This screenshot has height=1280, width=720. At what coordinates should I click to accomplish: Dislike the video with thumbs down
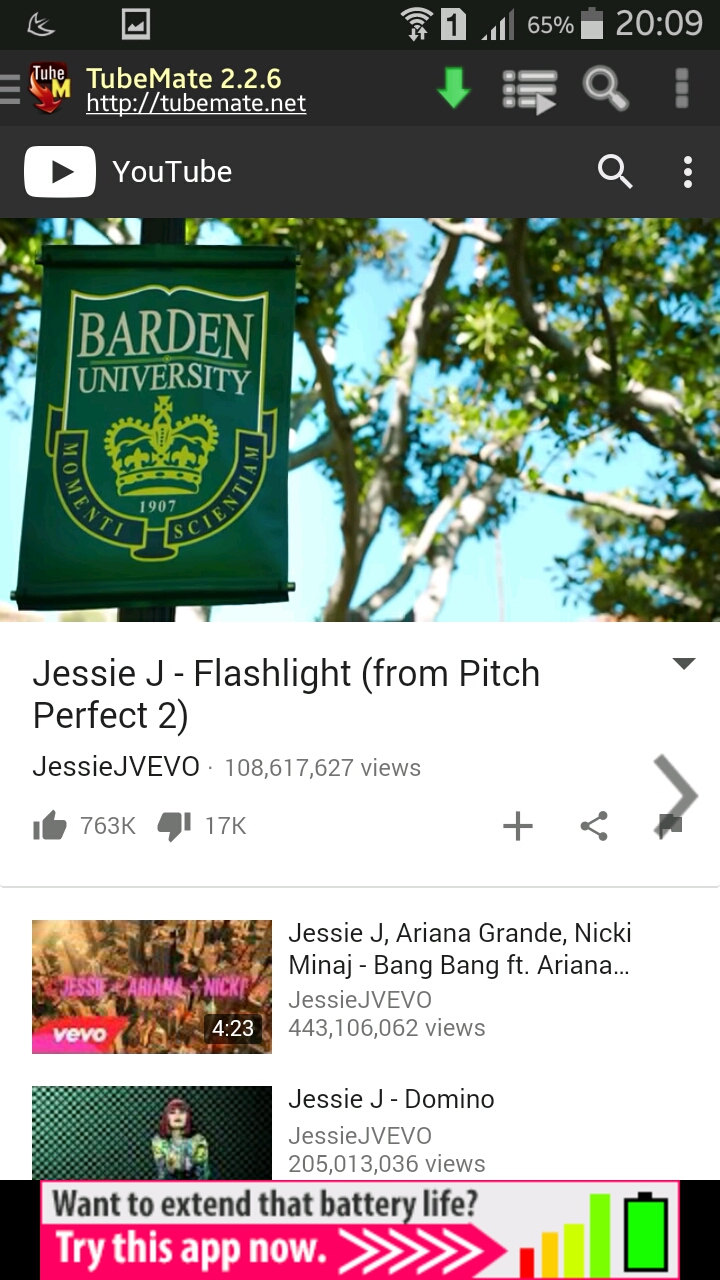tap(174, 826)
